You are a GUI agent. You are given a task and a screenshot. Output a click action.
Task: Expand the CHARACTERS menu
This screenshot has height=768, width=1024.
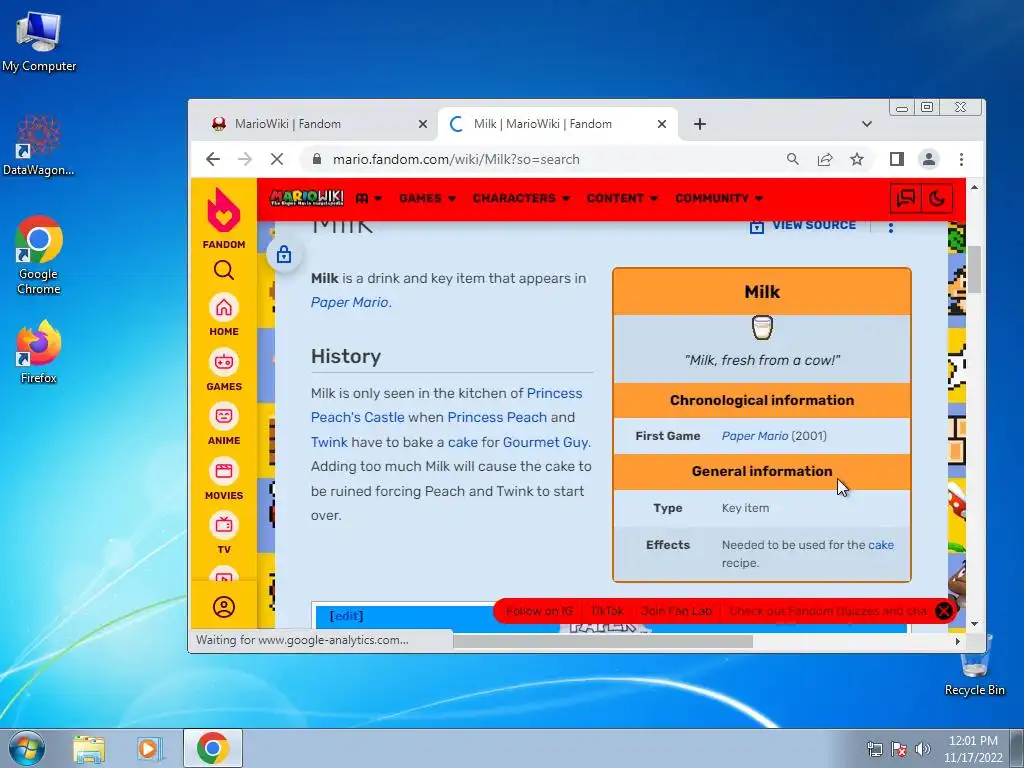521,198
